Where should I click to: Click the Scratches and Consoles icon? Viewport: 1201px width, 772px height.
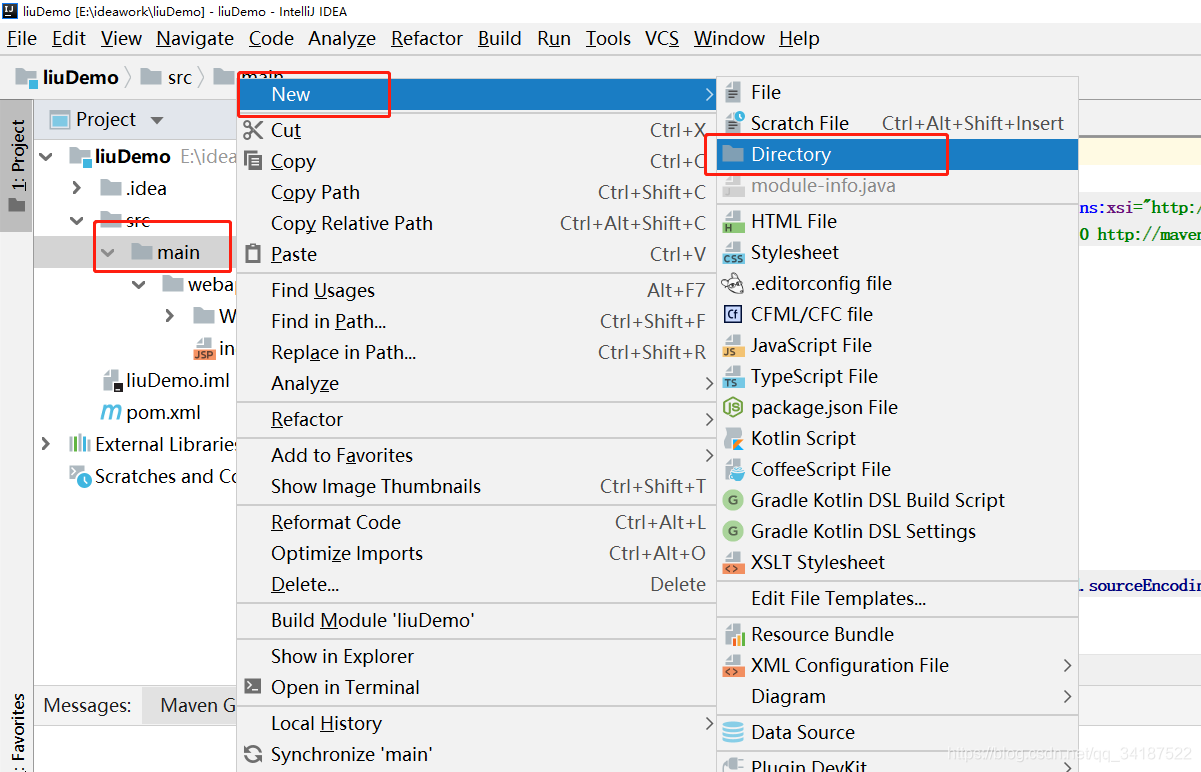tap(80, 476)
